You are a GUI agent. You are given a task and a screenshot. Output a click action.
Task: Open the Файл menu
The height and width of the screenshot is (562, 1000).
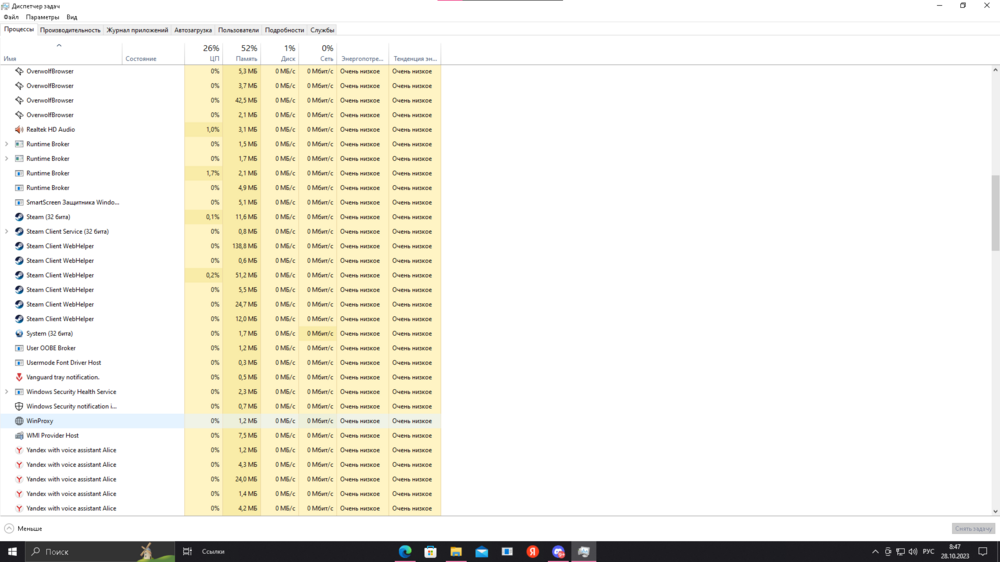[11, 17]
